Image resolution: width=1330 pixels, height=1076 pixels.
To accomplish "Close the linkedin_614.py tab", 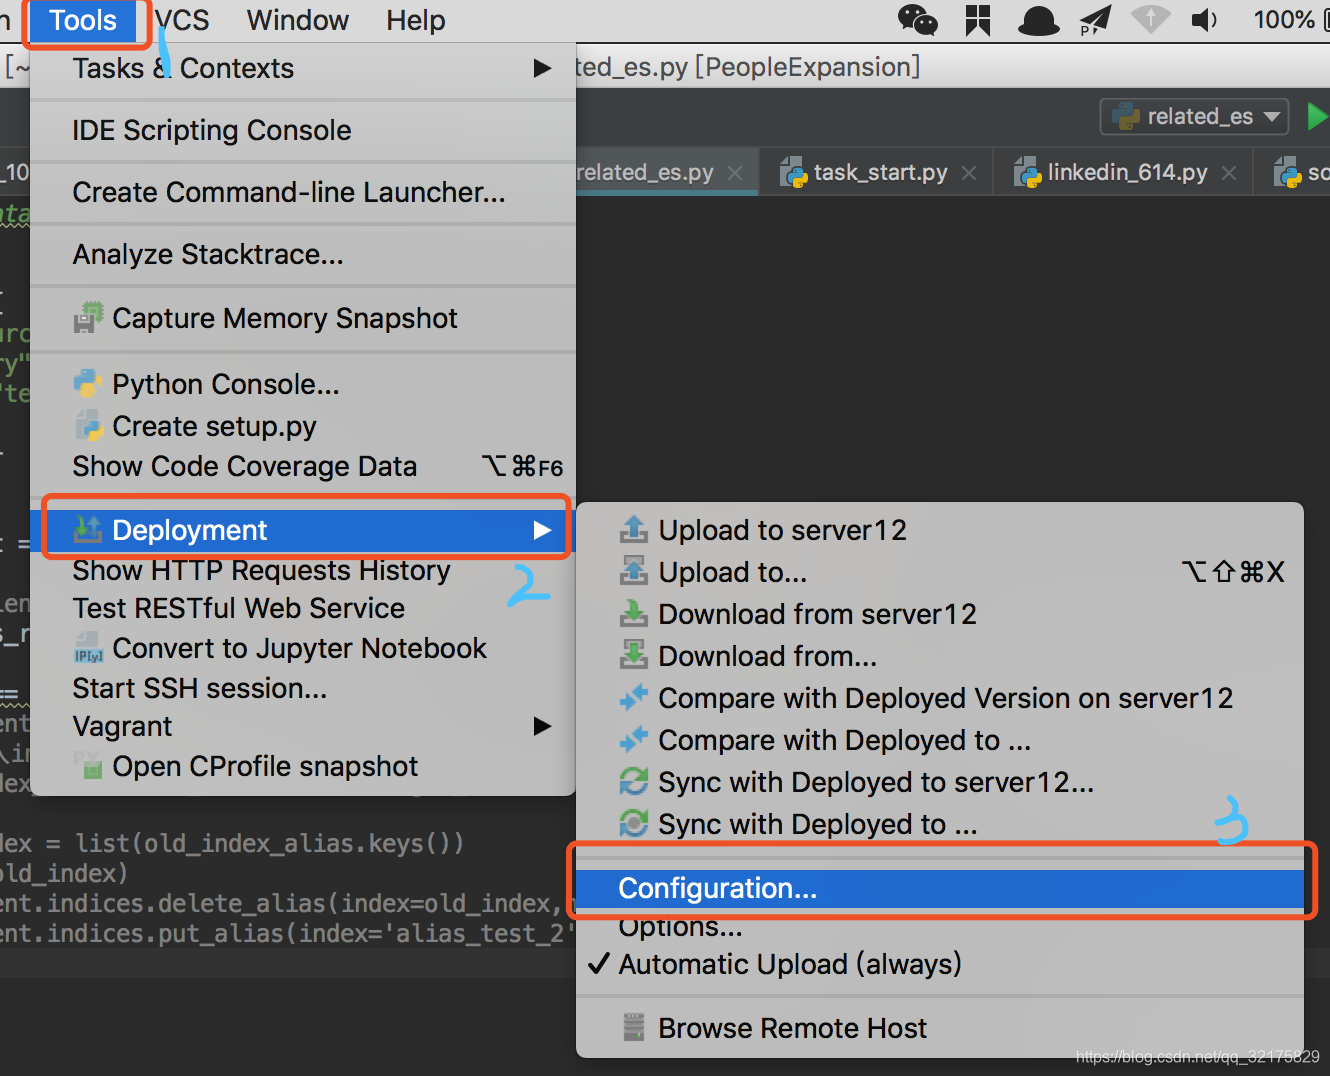I will click(x=1229, y=173).
